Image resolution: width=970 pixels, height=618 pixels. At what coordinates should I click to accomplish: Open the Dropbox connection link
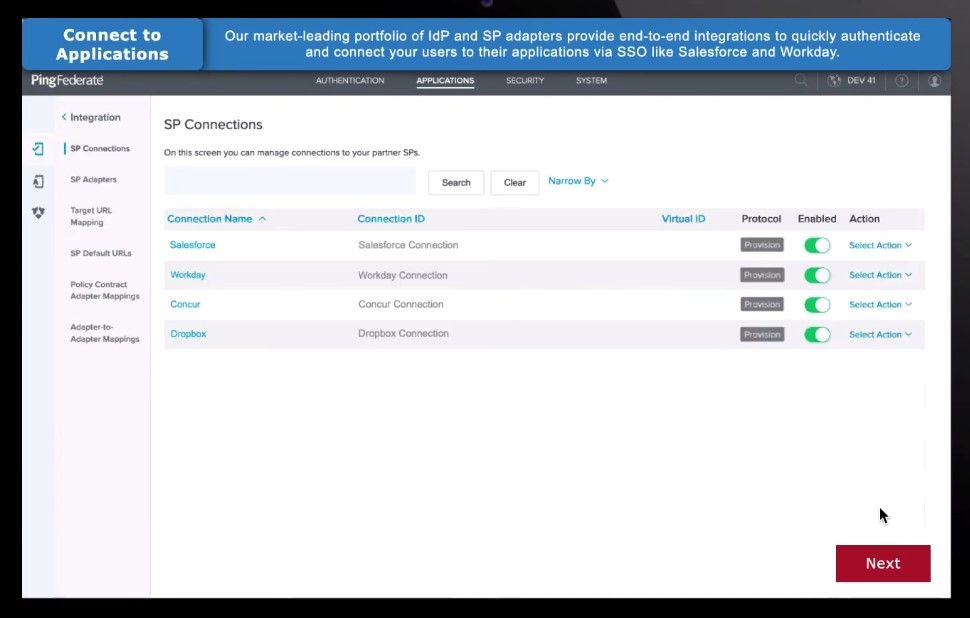(188, 334)
